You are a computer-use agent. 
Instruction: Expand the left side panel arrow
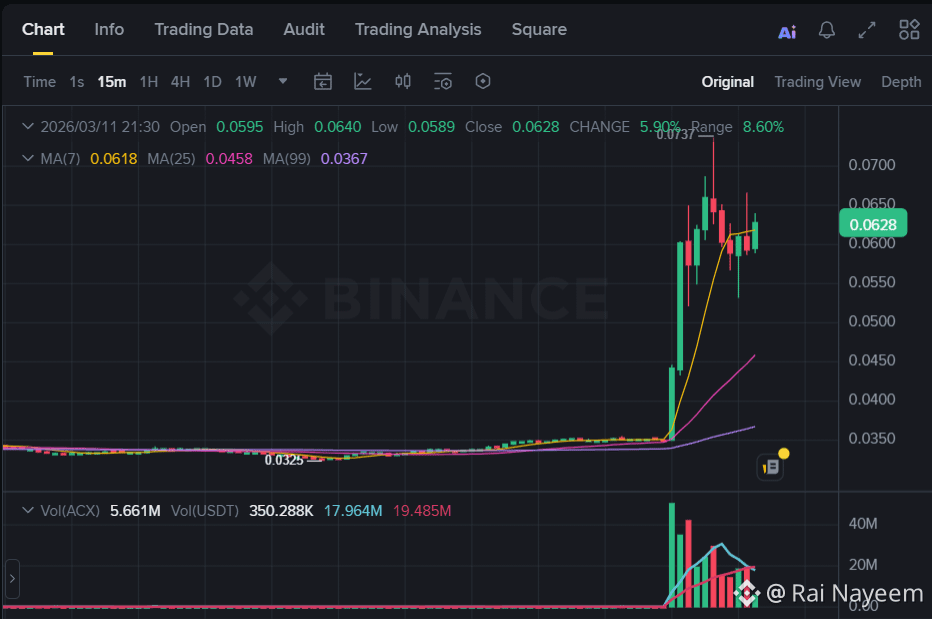pyautogui.click(x=12, y=578)
